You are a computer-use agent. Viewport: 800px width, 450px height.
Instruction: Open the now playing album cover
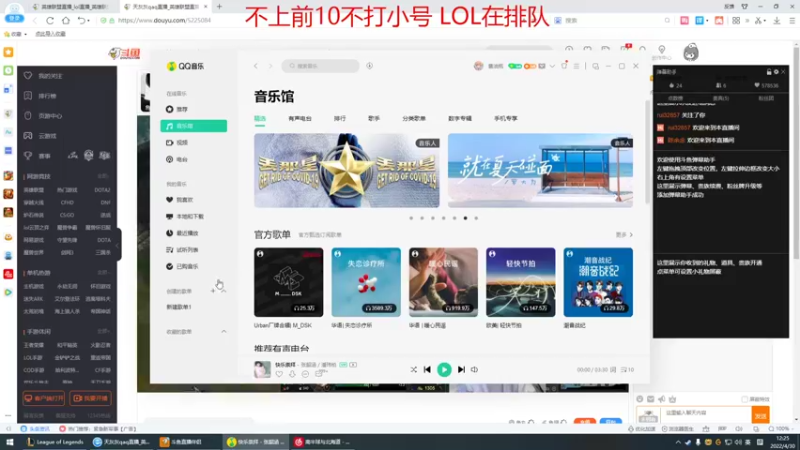[x=262, y=369]
